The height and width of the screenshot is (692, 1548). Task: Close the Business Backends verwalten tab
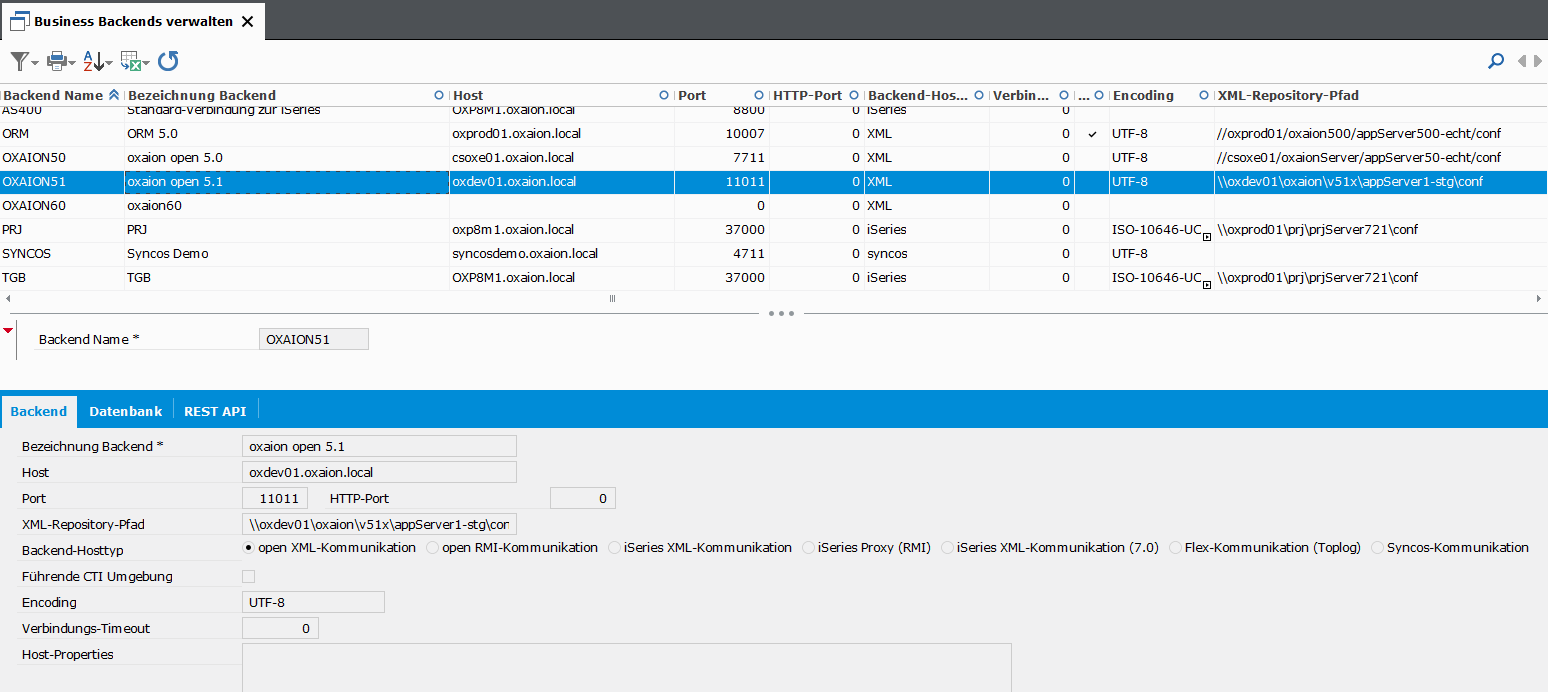tap(248, 21)
